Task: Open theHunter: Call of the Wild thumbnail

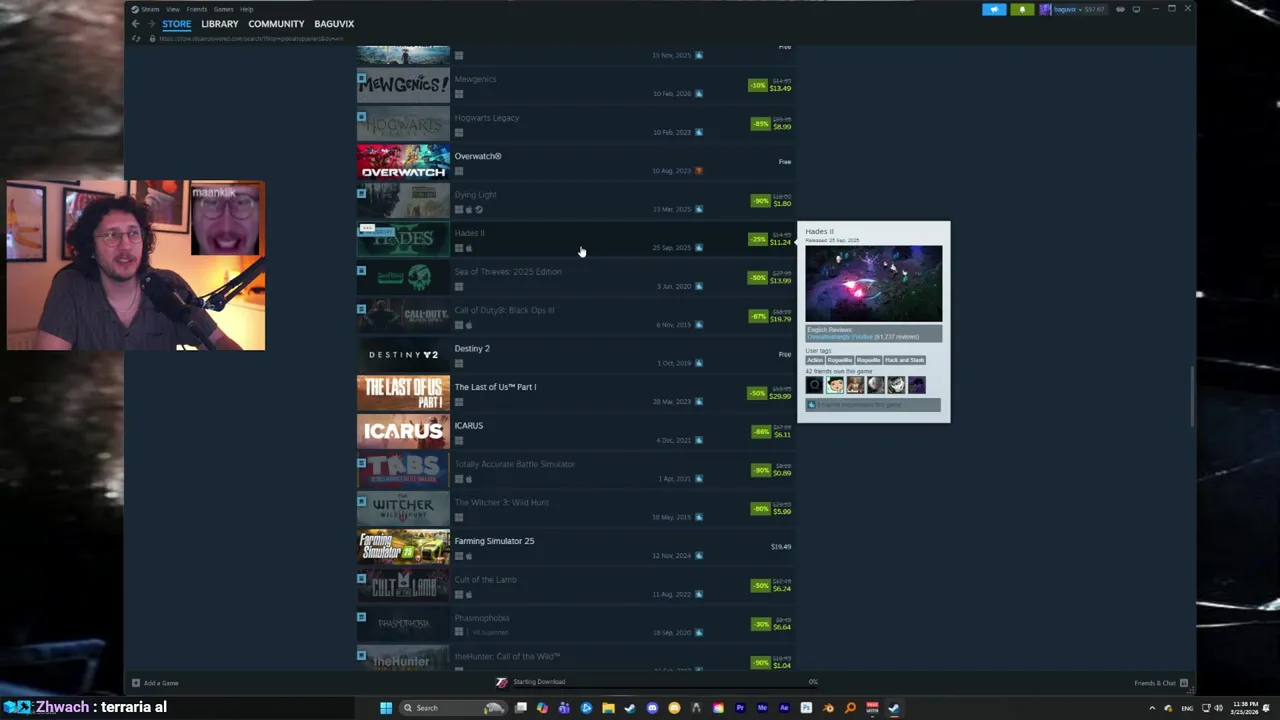Action: [x=403, y=659]
